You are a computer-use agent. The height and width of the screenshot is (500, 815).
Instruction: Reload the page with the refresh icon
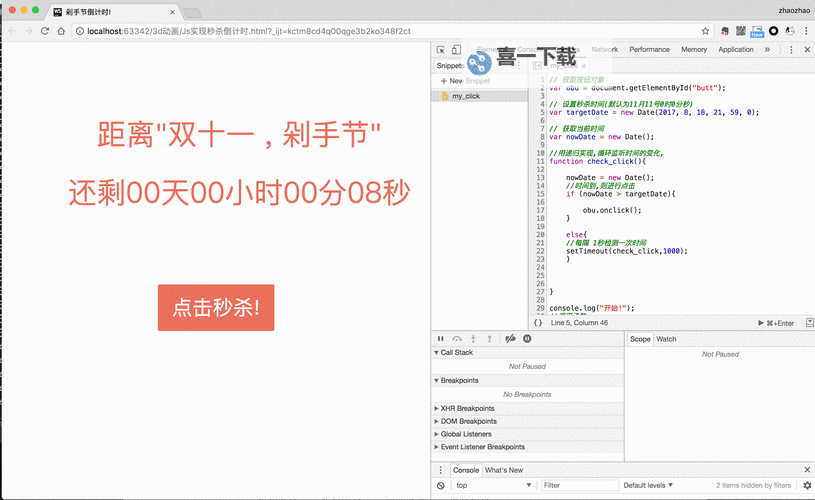45,31
